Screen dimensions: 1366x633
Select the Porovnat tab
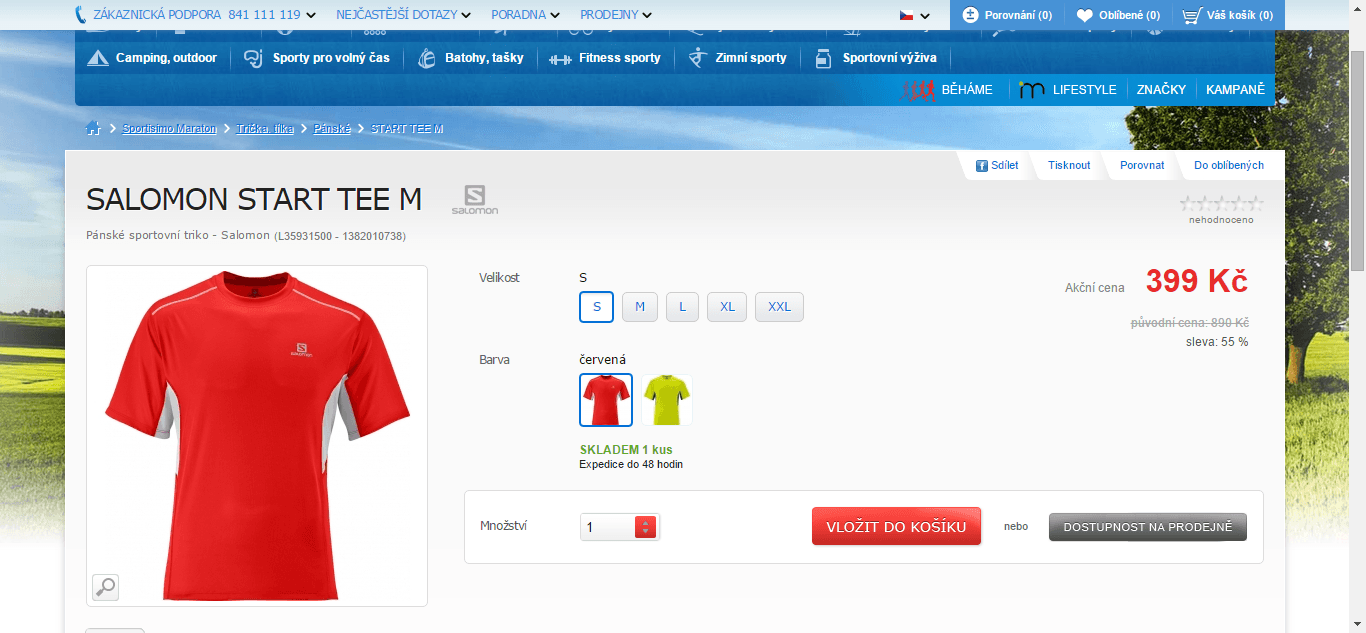(x=1142, y=165)
